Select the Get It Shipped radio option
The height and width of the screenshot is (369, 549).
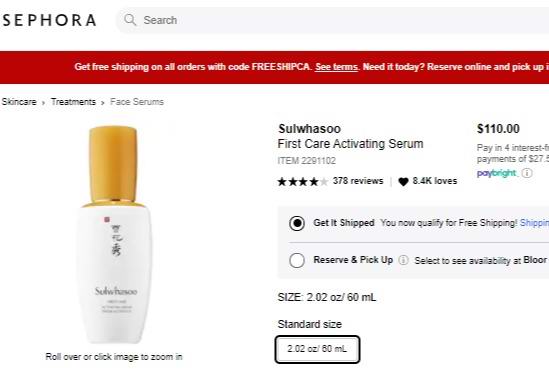[x=297, y=223]
